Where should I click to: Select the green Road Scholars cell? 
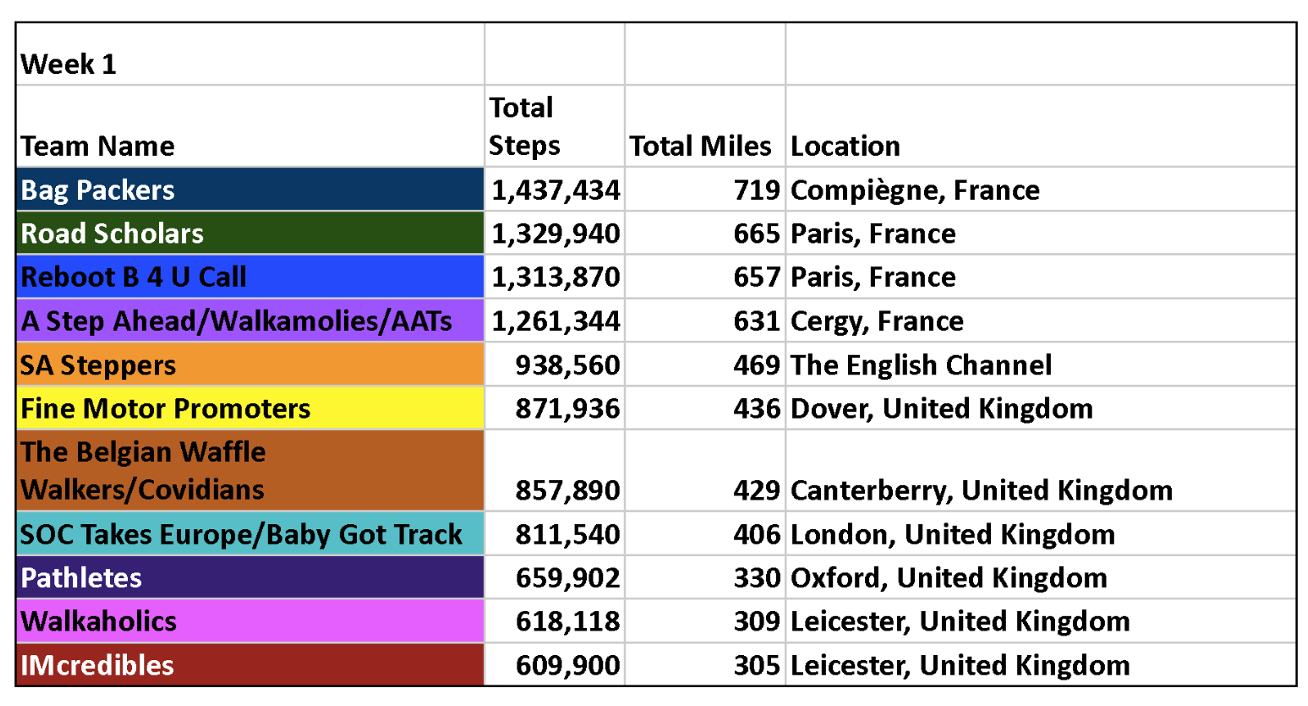[x=250, y=233]
